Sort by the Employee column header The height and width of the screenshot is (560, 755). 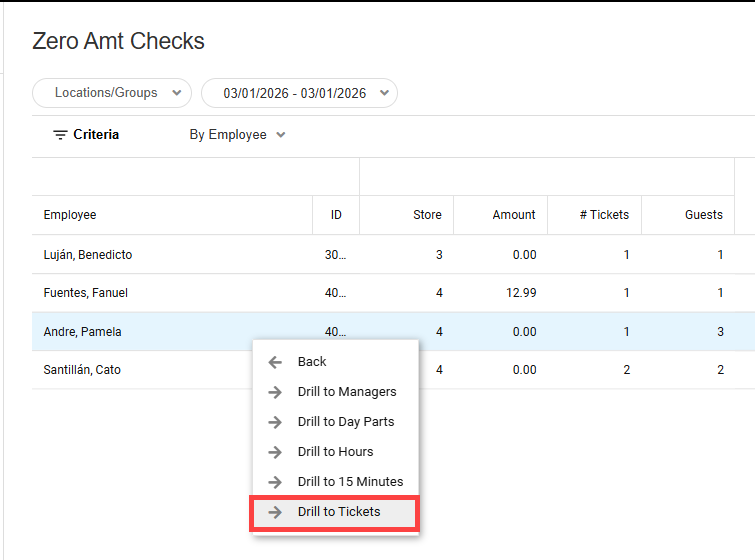70,215
